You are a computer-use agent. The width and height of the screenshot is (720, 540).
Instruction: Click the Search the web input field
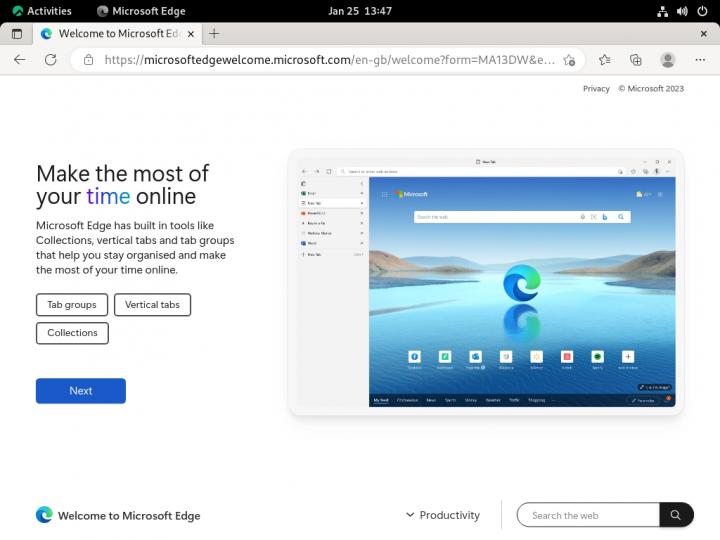click(588, 515)
